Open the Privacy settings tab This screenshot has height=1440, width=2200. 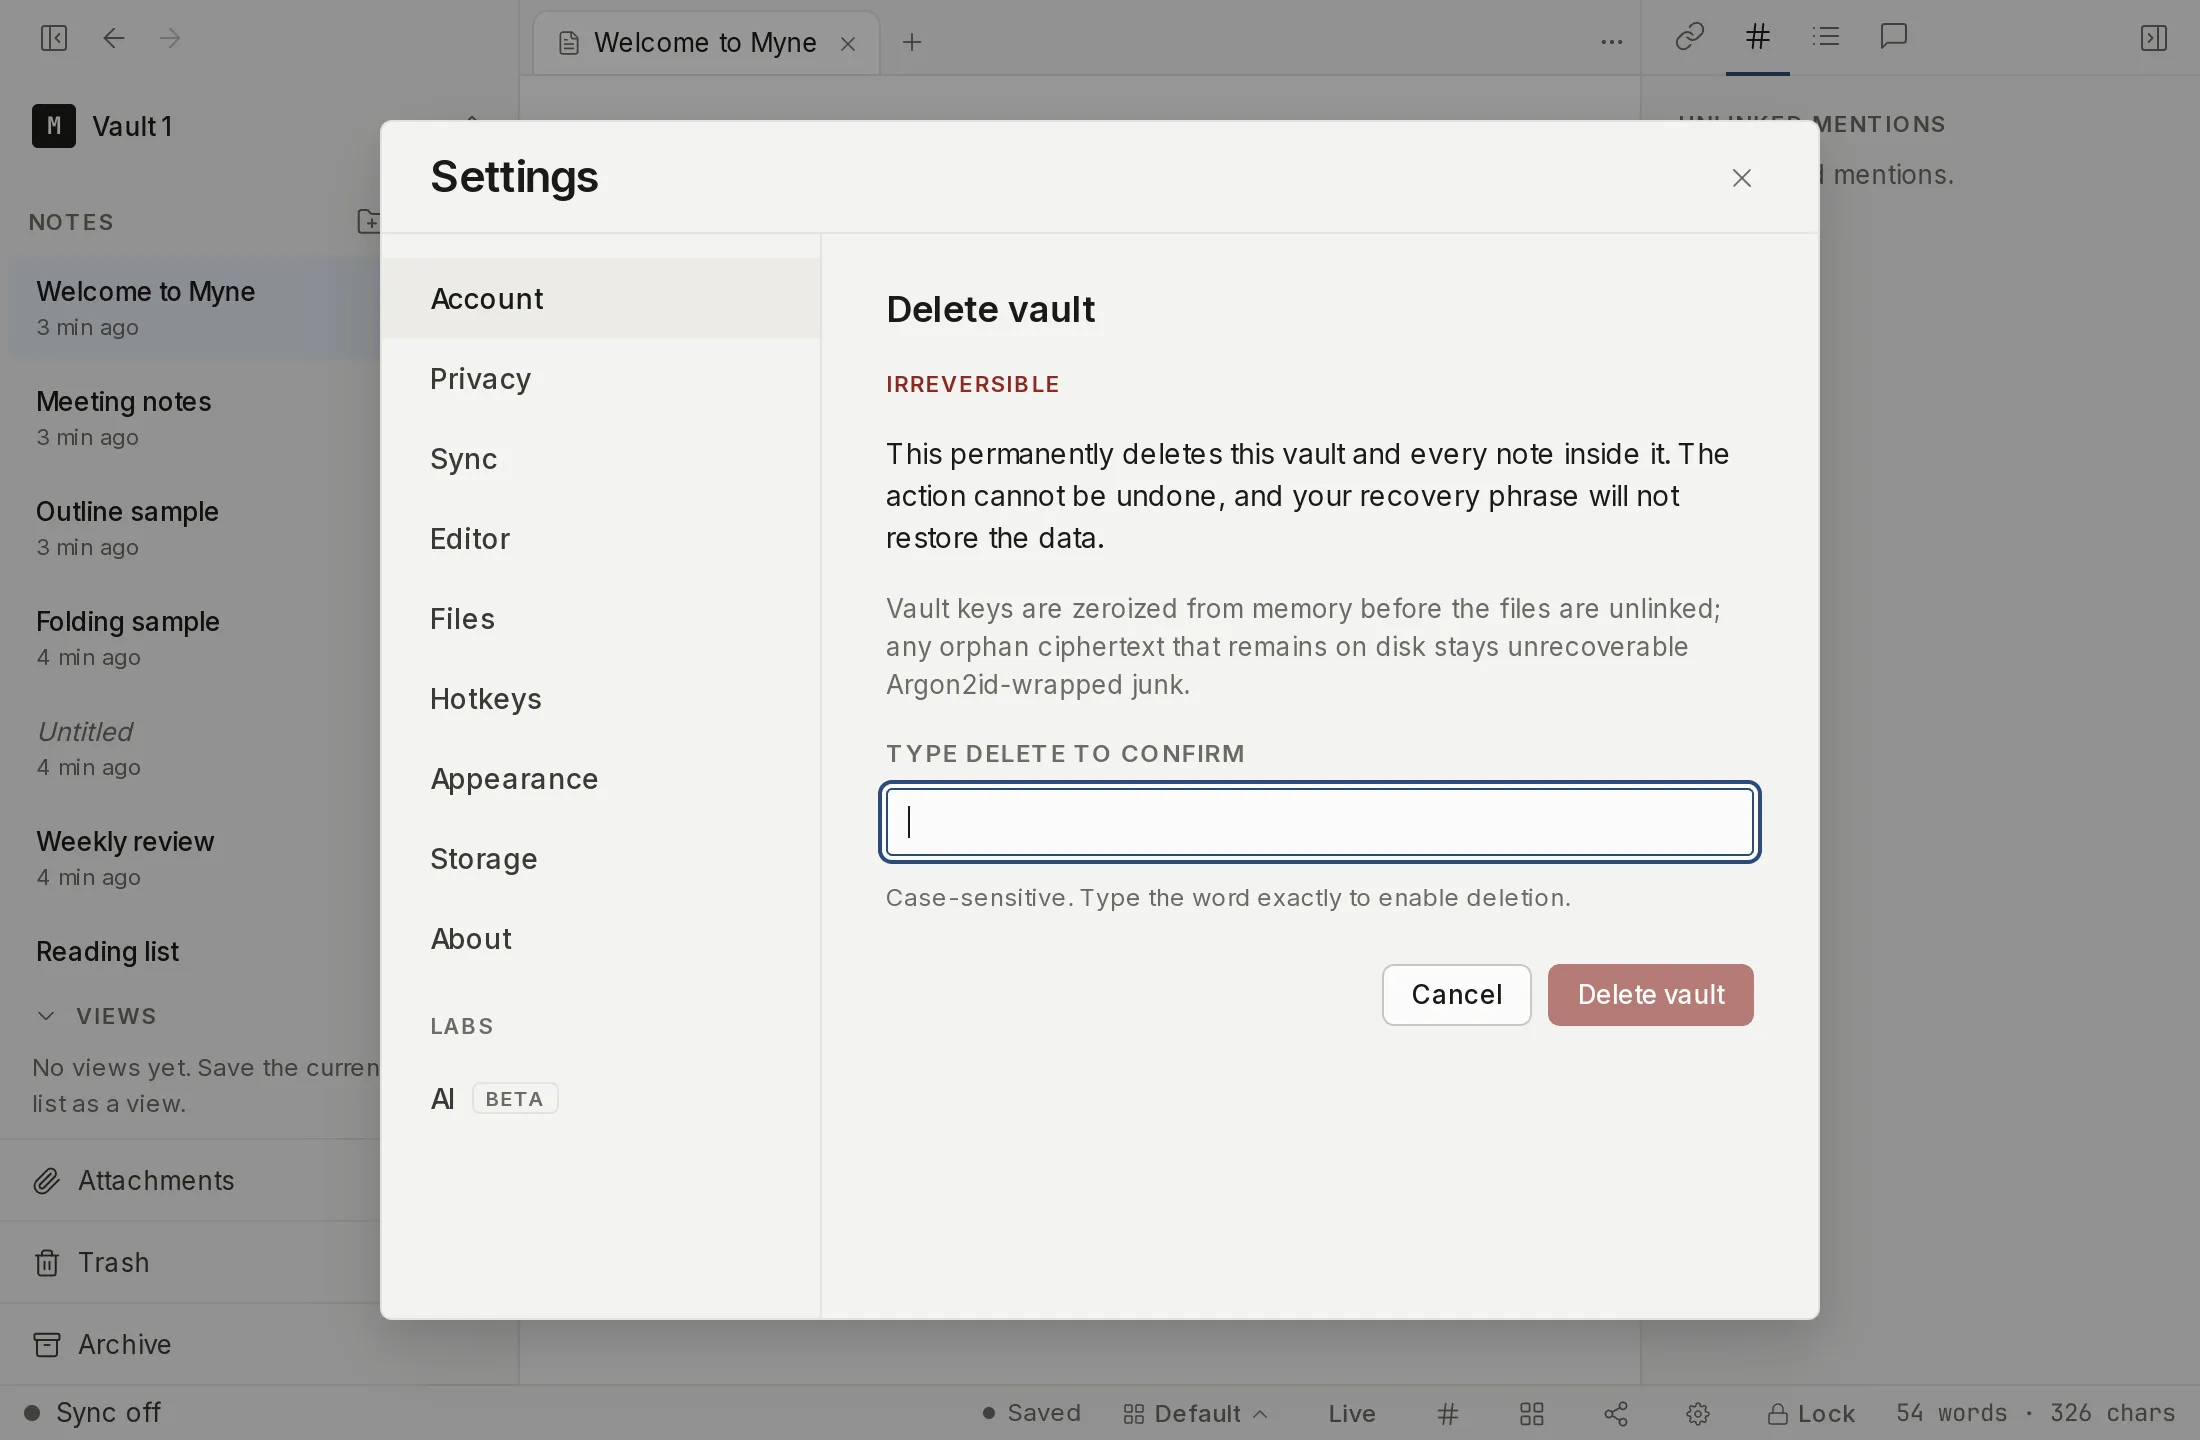click(601, 378)
